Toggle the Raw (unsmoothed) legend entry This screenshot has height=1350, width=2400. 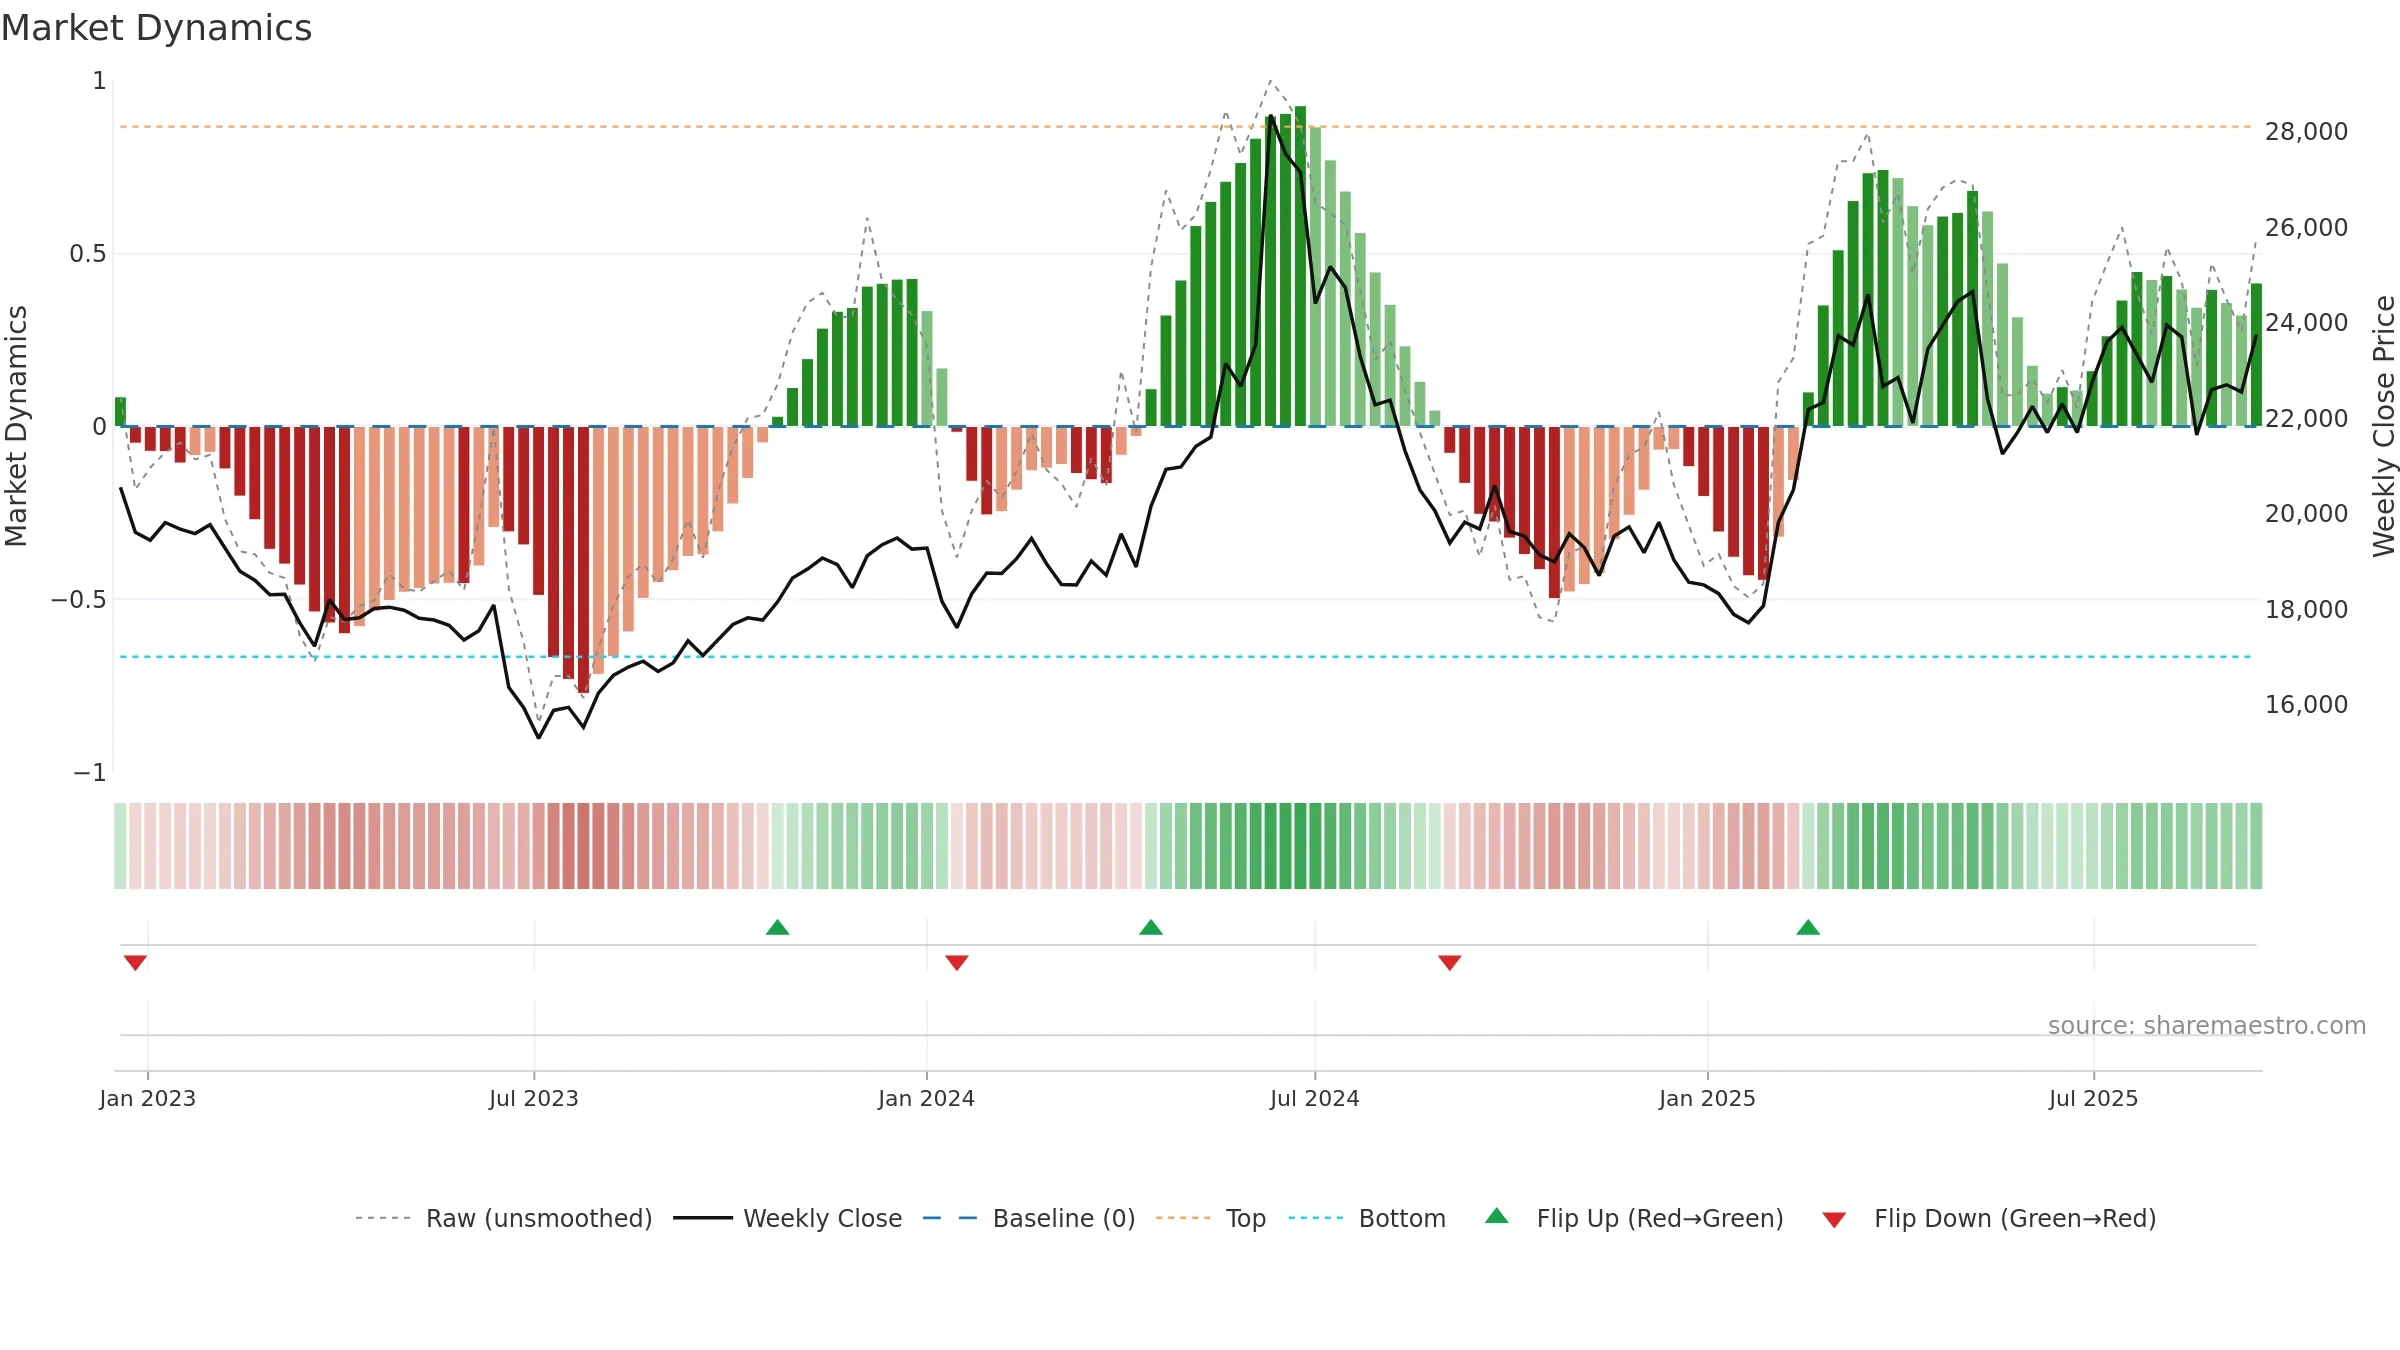pyautogui.click(x=503, y=1218)
